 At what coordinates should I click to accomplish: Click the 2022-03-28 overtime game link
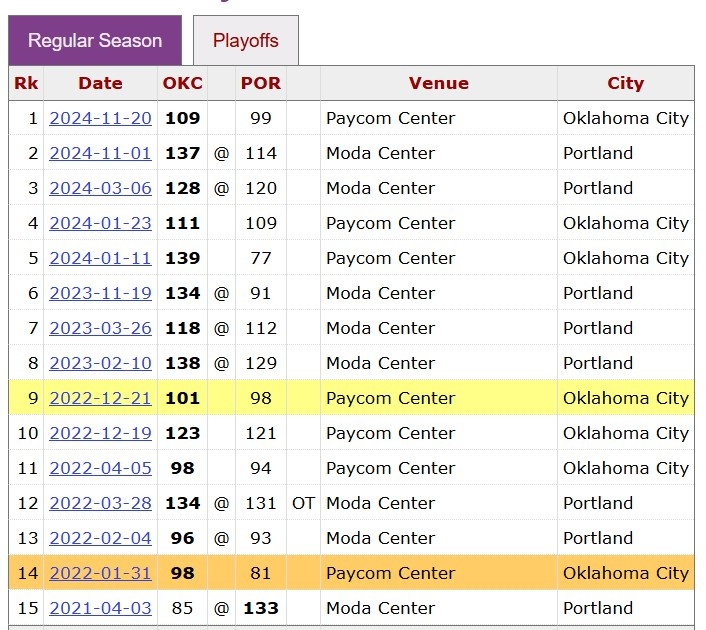100,503
